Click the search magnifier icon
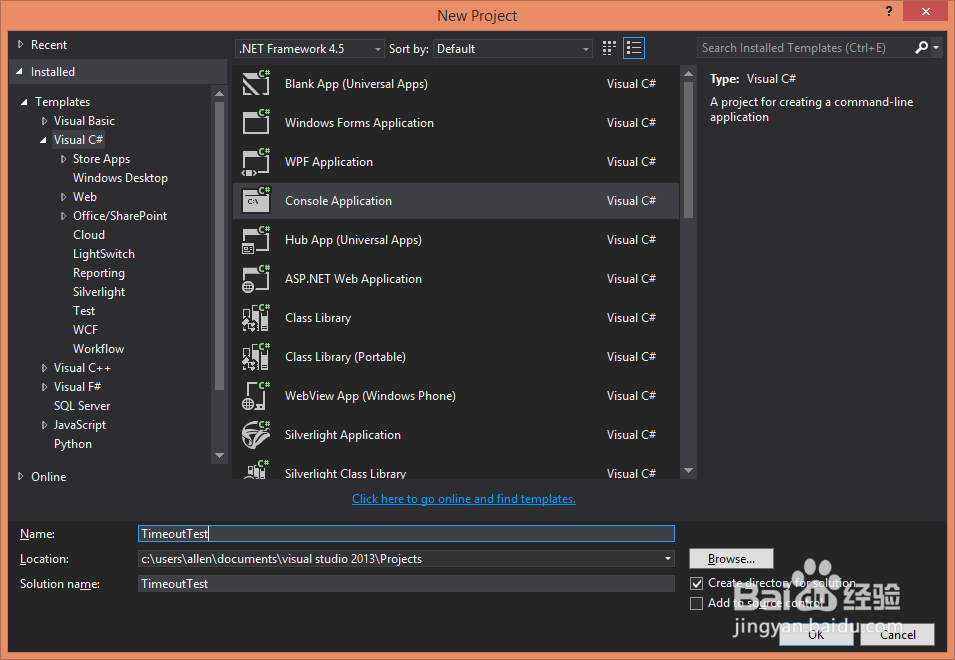The width and height of the screenshot is (955, 660). click(922, 47)
